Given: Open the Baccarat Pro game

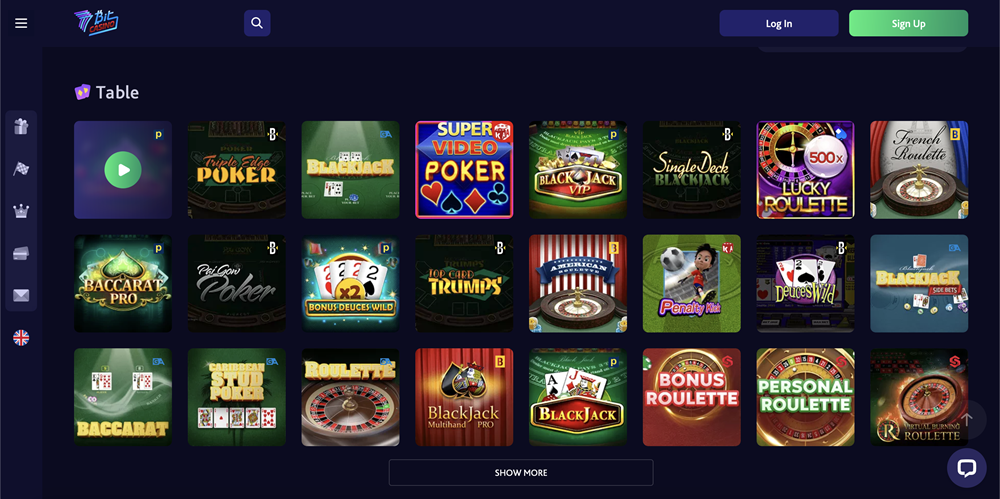Looking at the screenshot, I should 123,283.
